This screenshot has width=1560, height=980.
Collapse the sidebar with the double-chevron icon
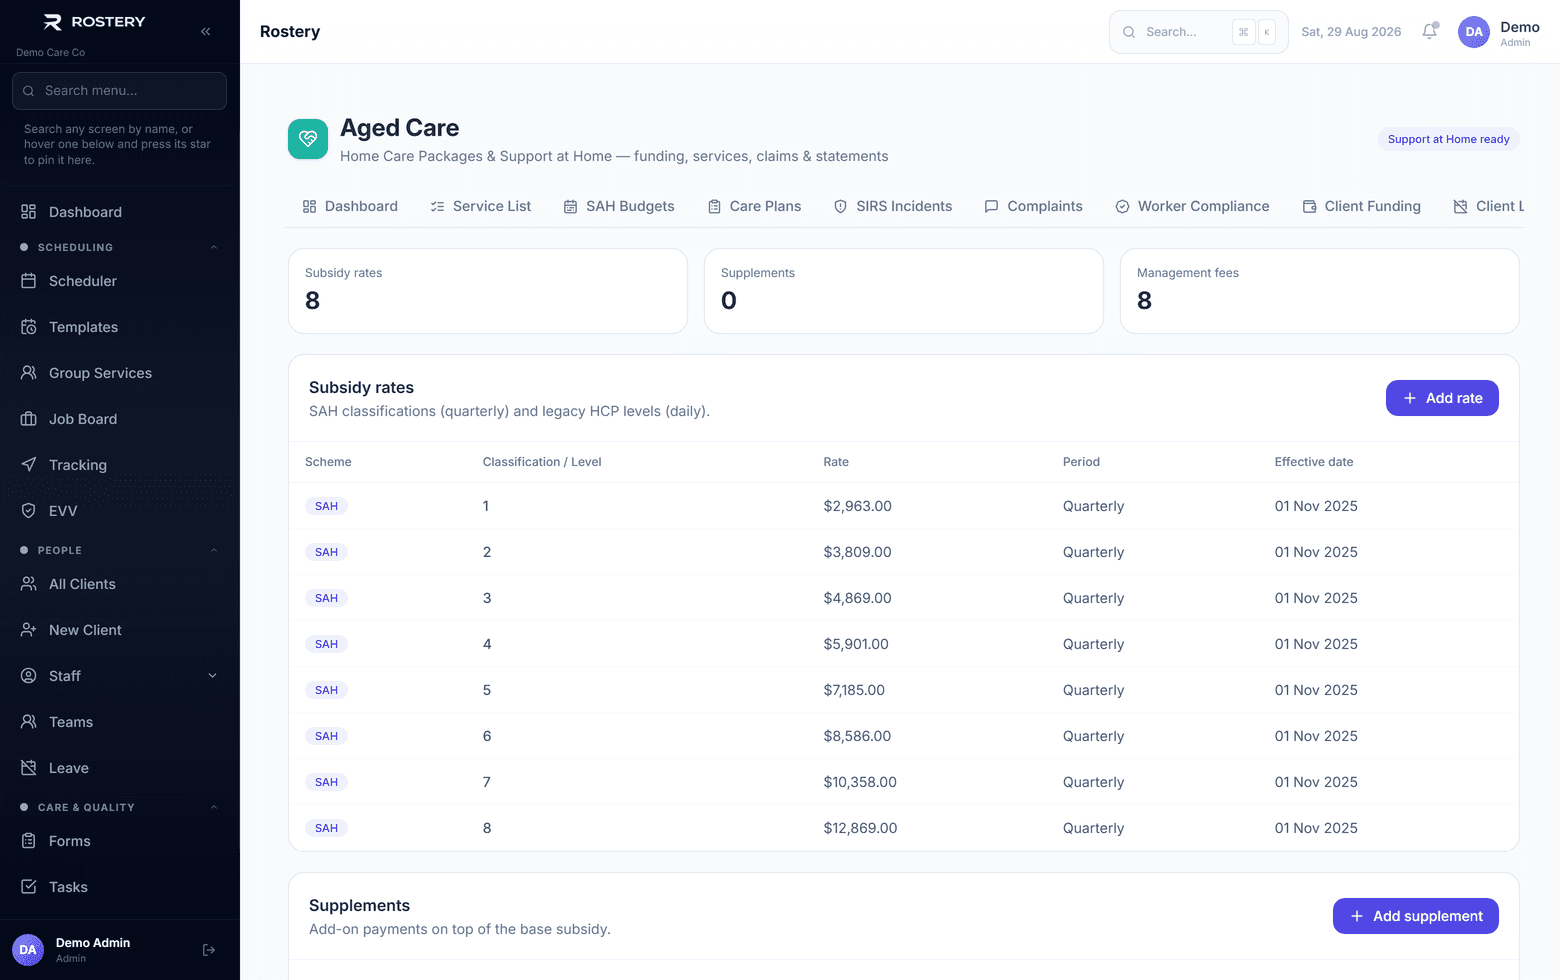[x=205, y=31]
